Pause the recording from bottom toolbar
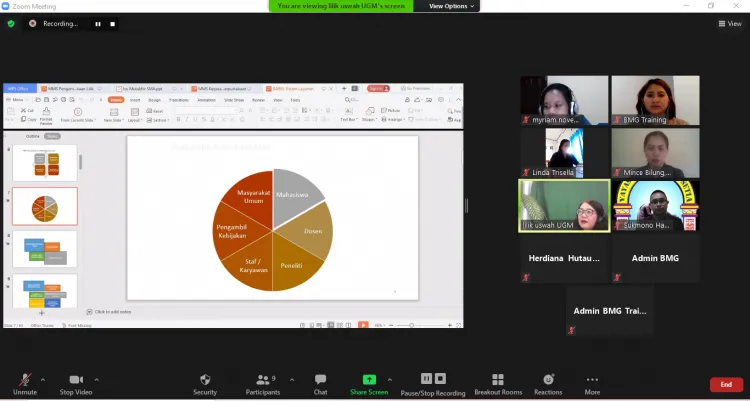750x401 pixels. (426, 379)
